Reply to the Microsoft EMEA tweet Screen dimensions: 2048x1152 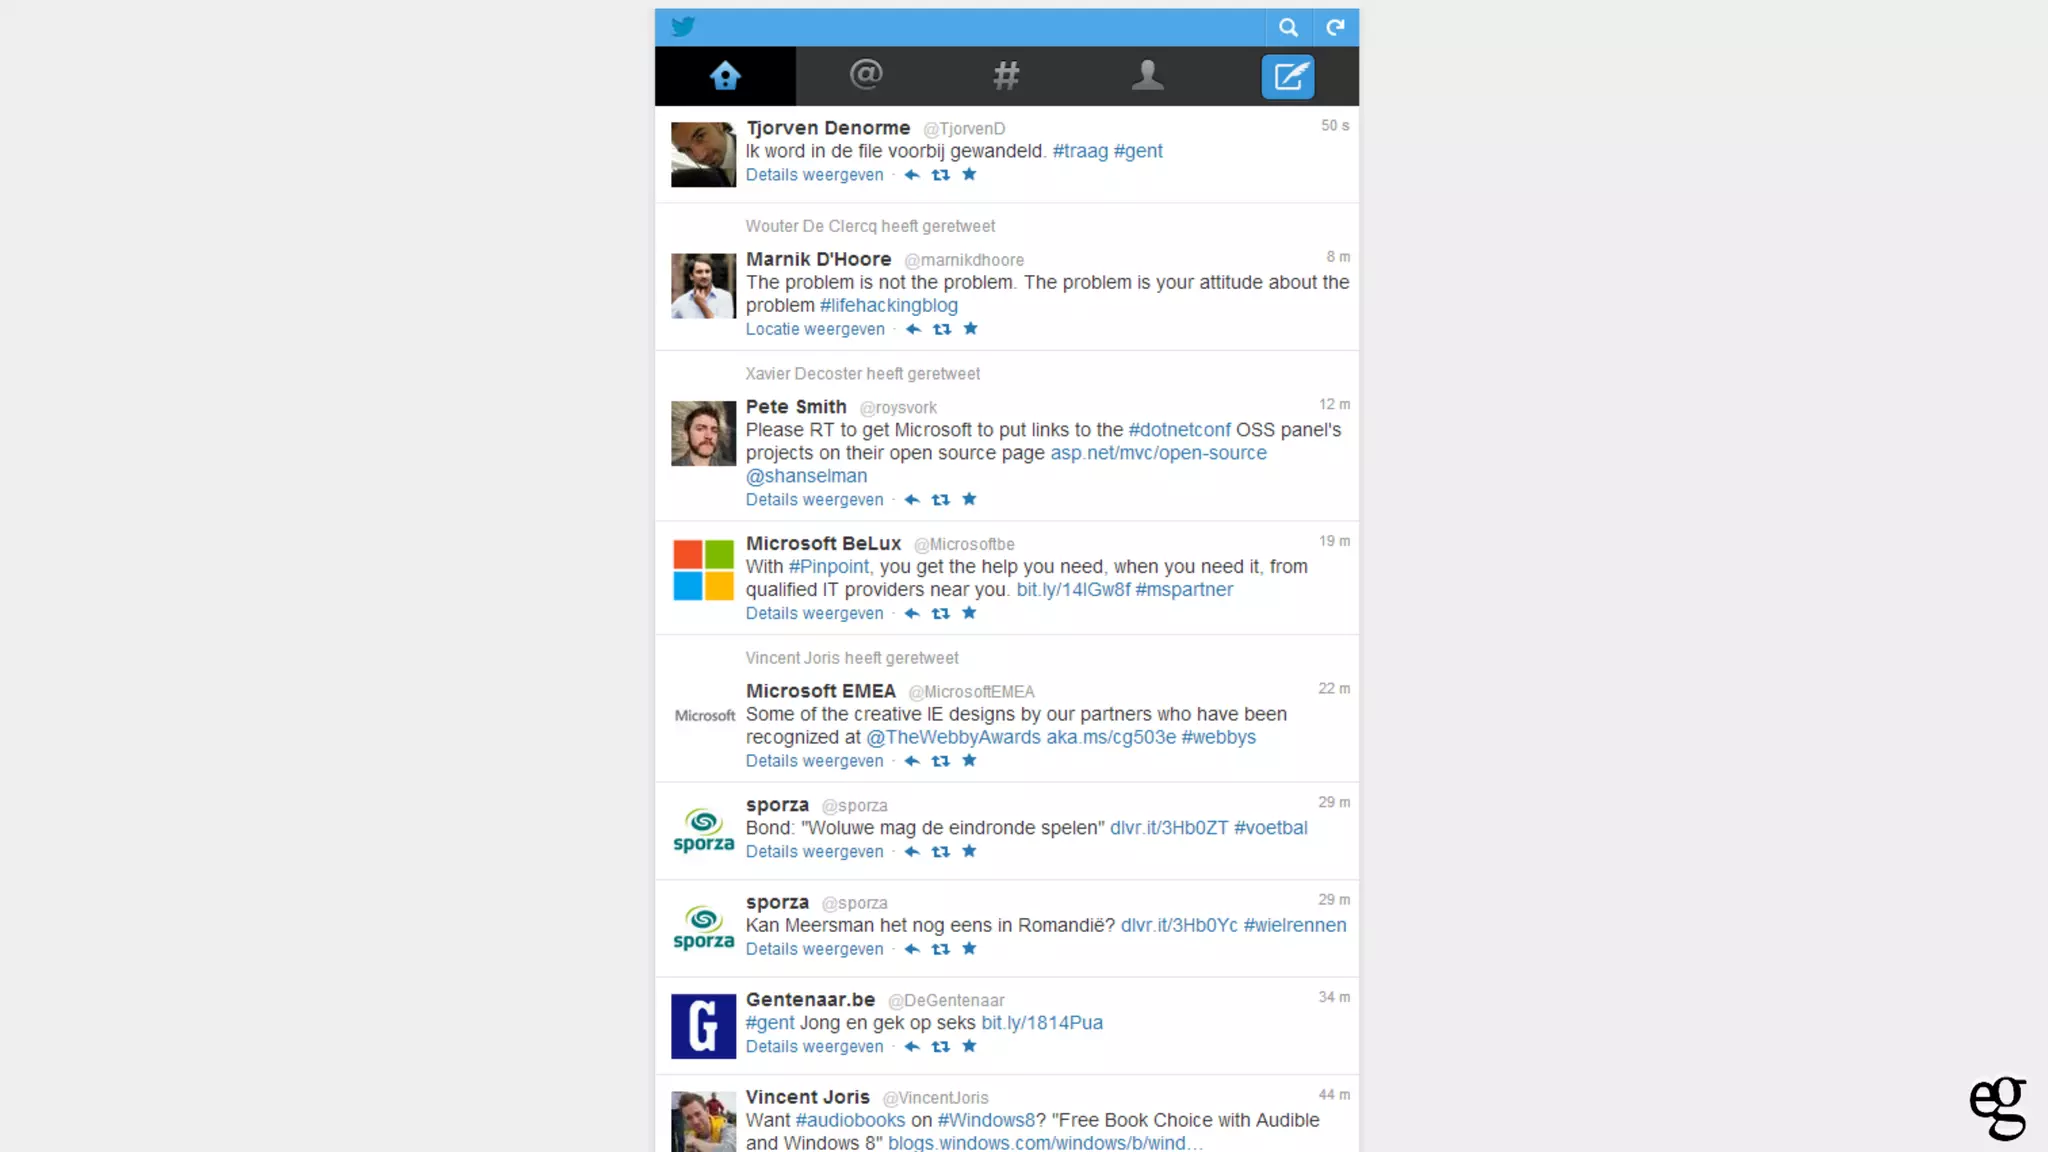911,761
